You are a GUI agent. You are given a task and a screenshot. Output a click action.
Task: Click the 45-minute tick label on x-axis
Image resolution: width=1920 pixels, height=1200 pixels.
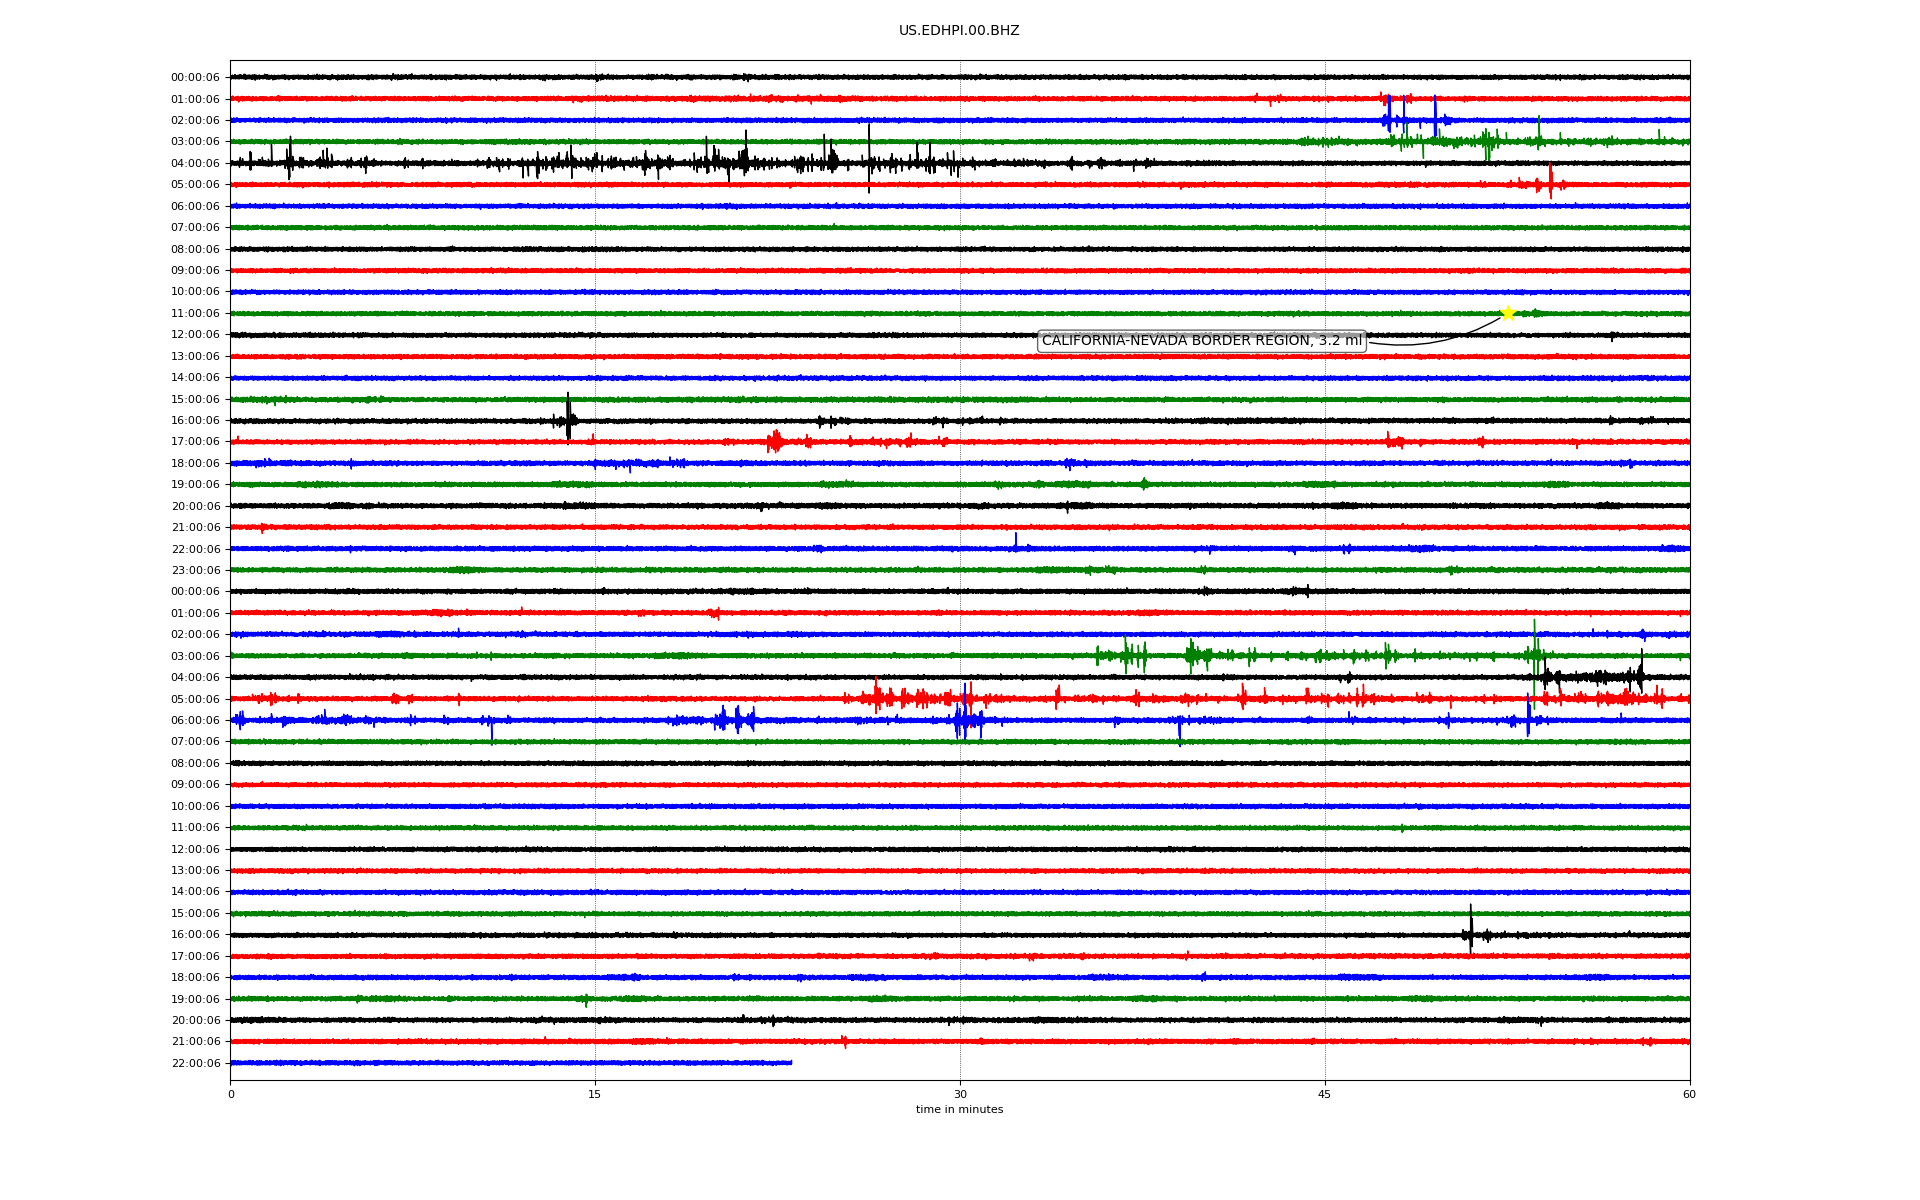[x=1325, y=1094]
